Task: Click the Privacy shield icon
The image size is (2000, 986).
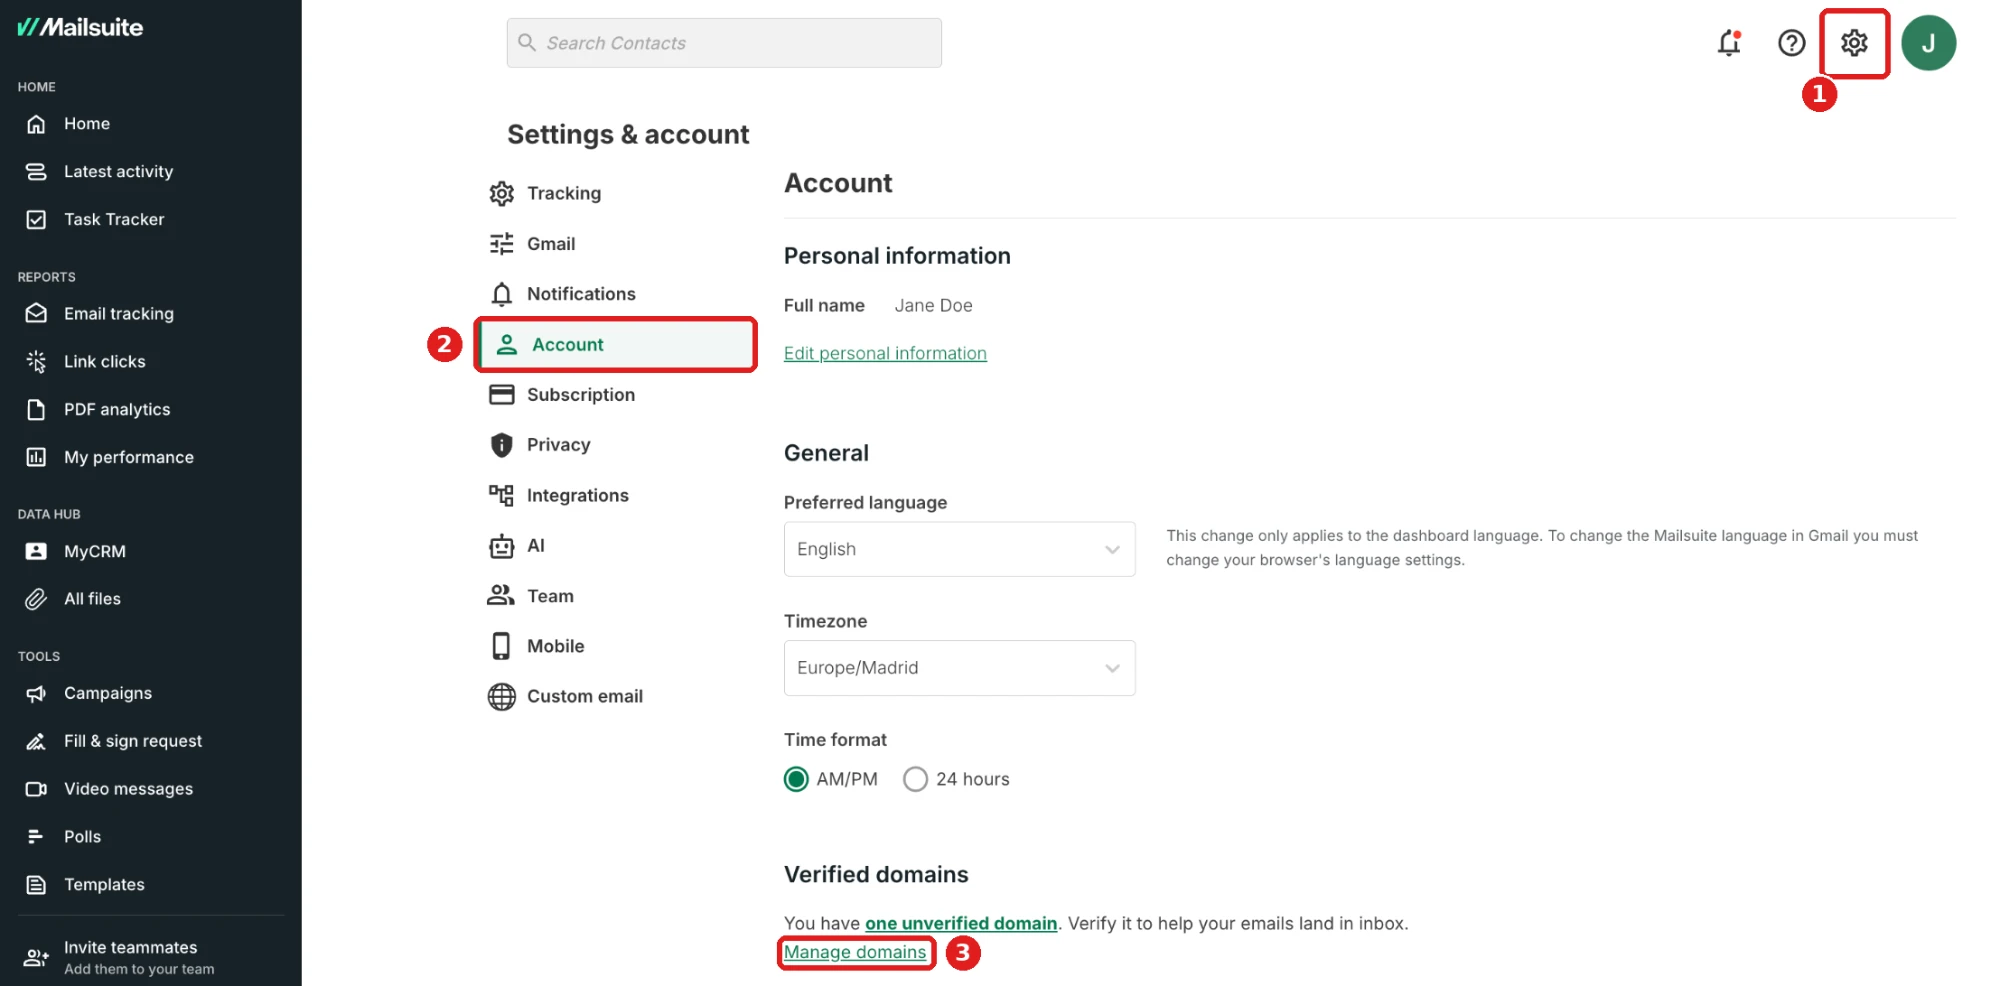Action: click(x=501, y=445)
